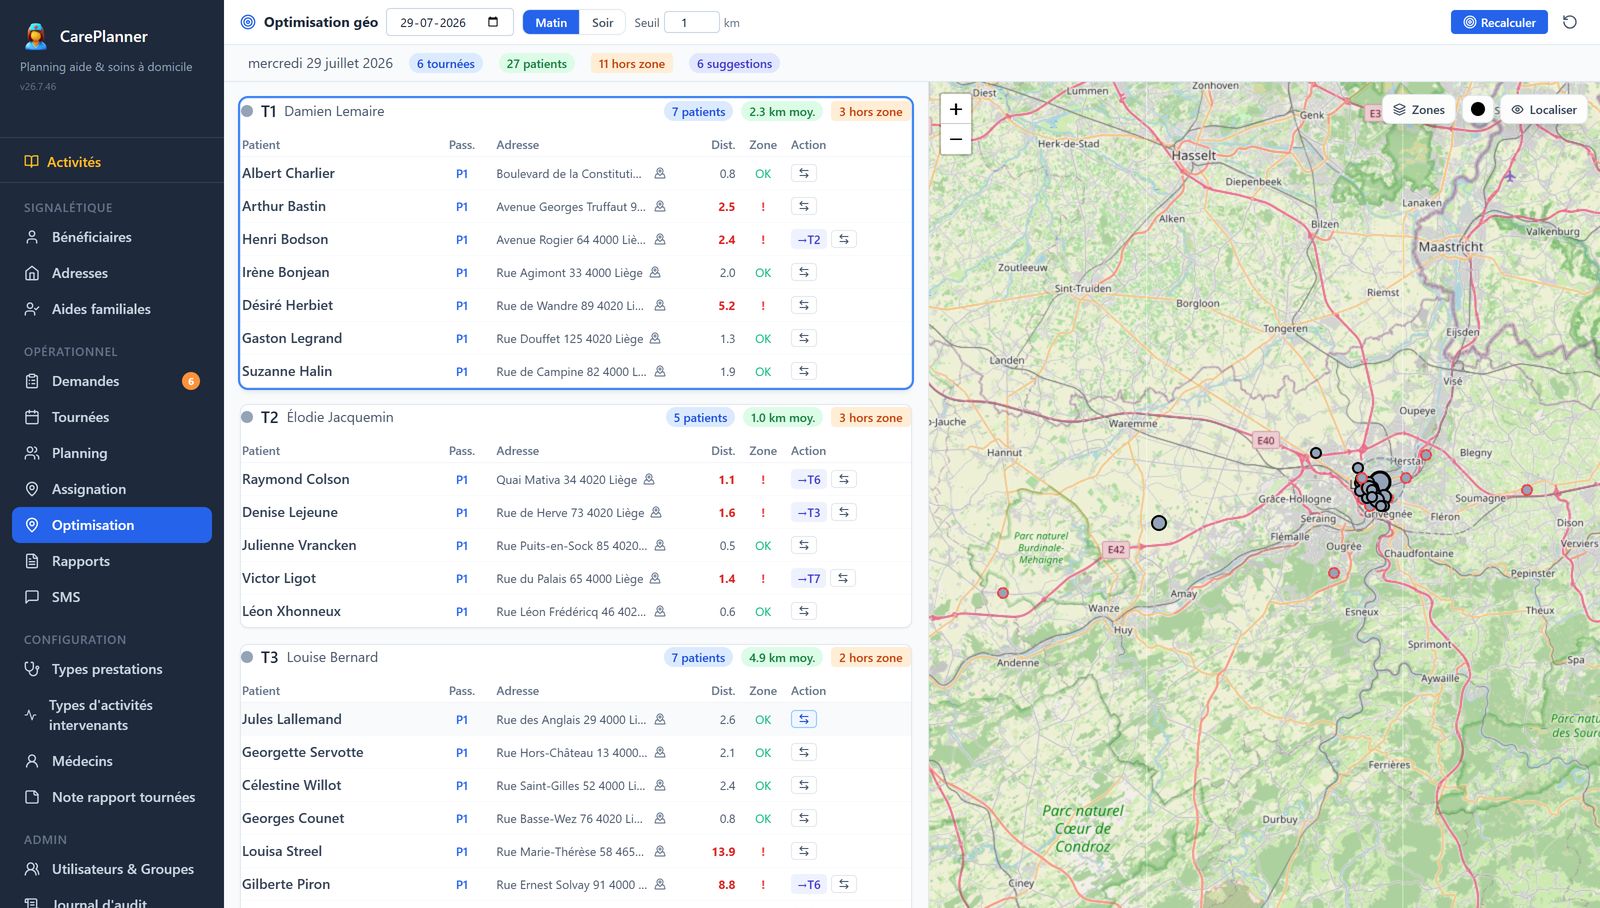Click the swap icon in Louisa Streel's row

click(804, 851)
